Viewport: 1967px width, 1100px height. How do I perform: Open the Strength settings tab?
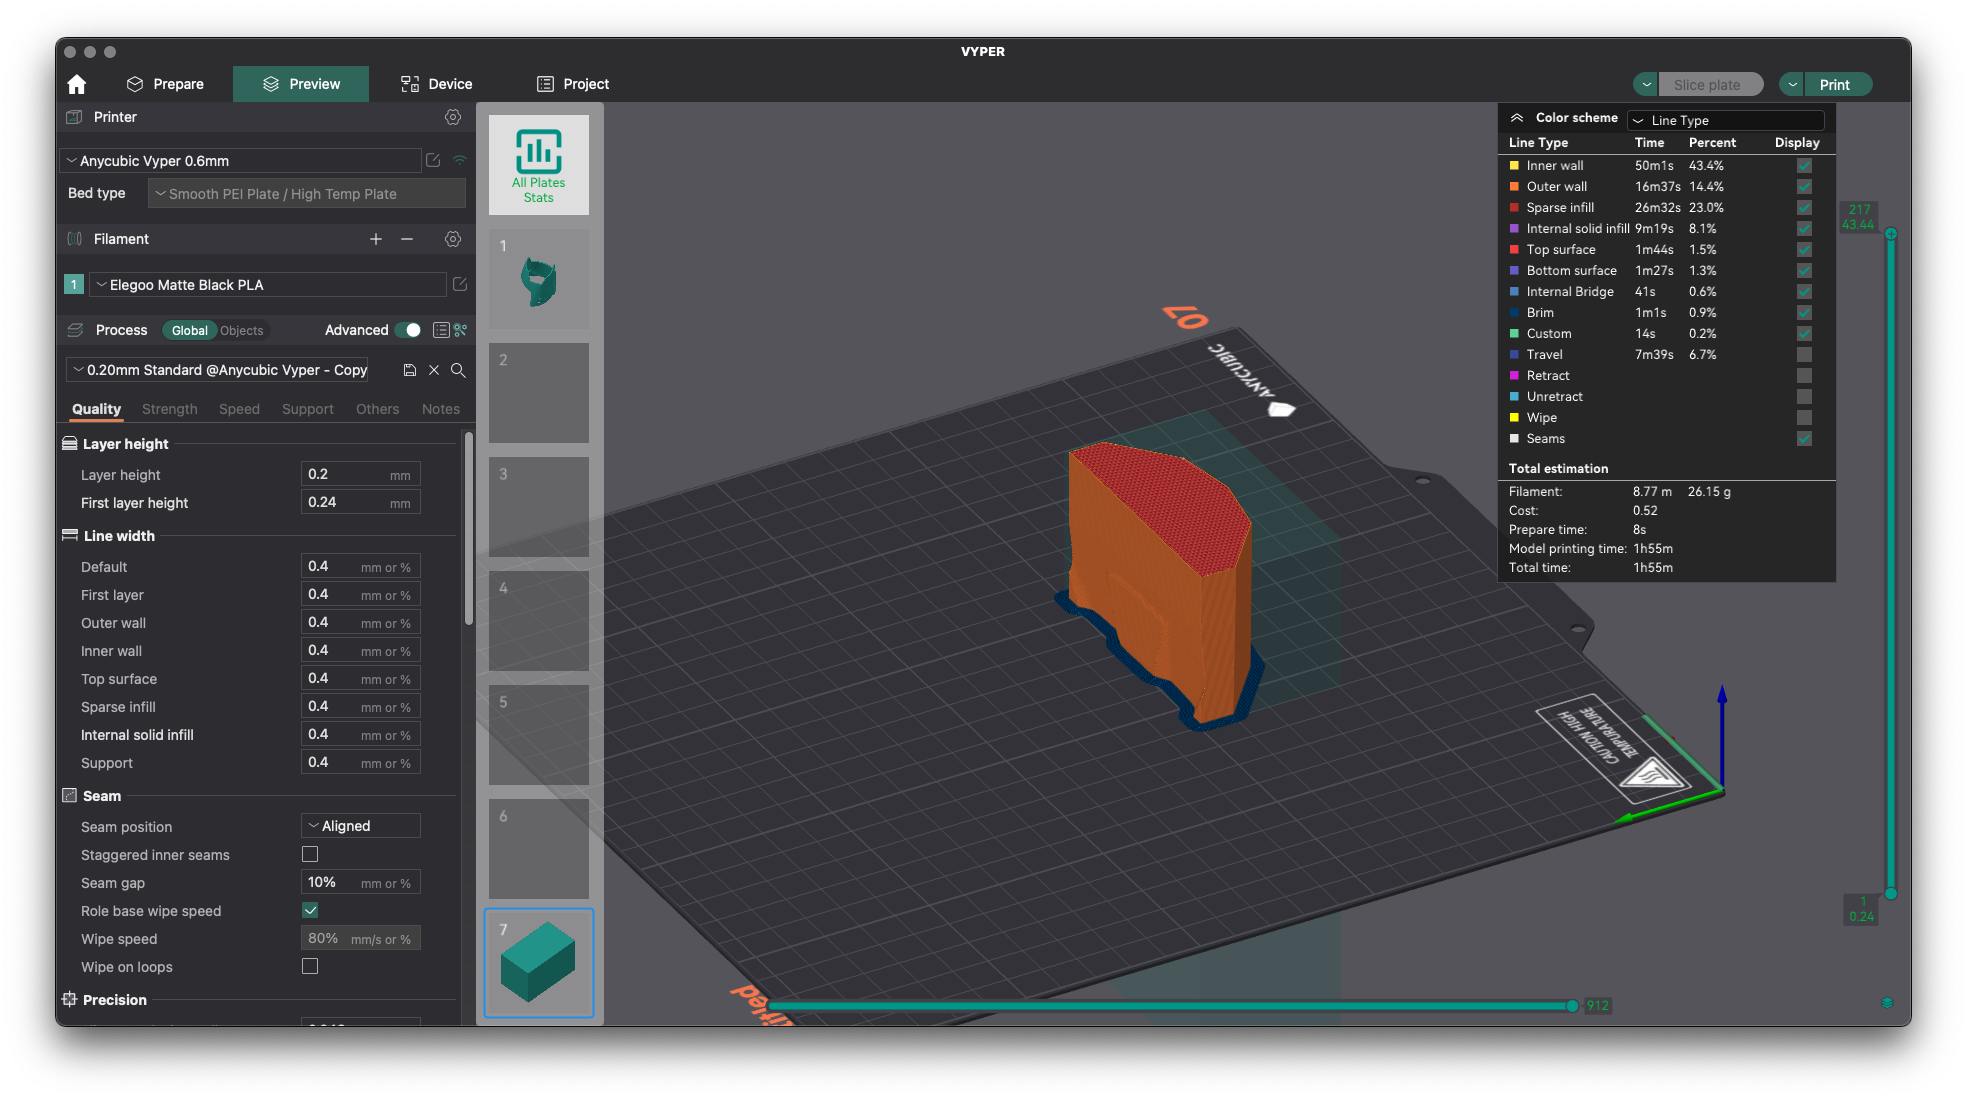click(169, 409)
